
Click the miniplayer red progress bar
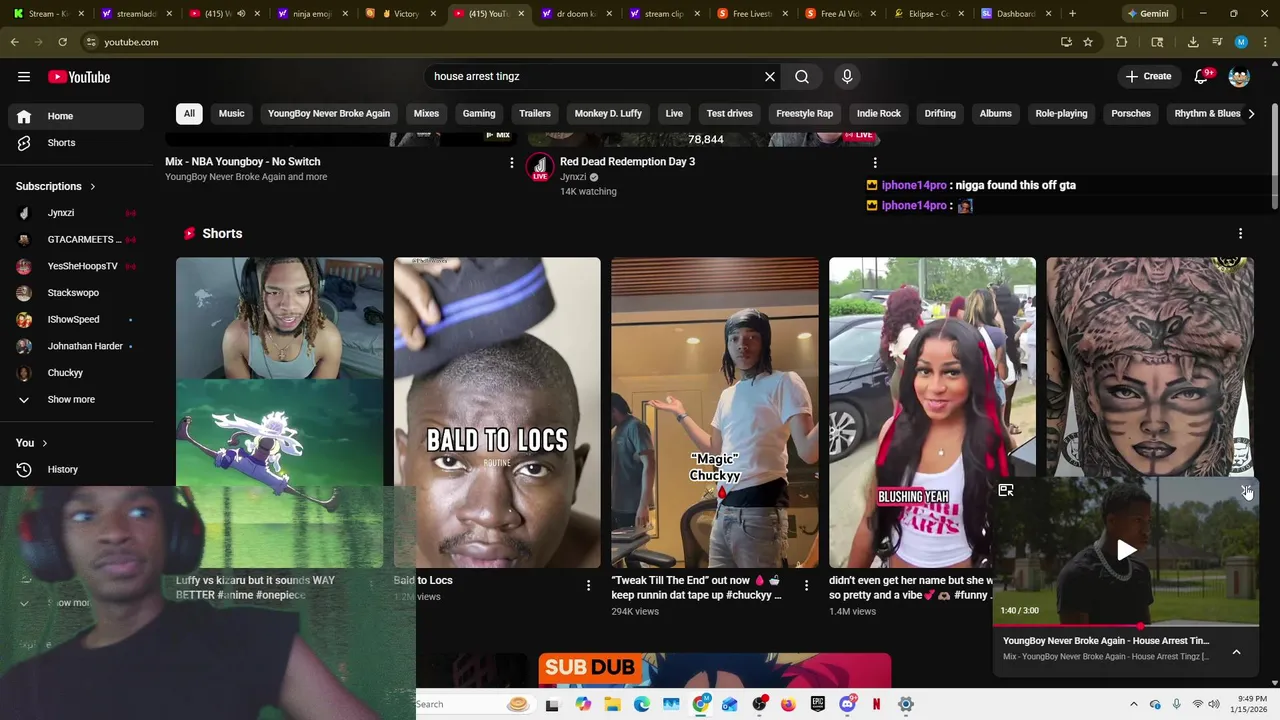click(1126, 626)
